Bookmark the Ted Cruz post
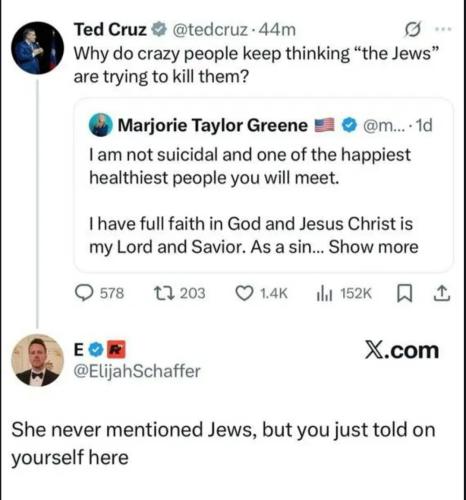The height and width of the screenshot is (500, 466). point(404,294)
